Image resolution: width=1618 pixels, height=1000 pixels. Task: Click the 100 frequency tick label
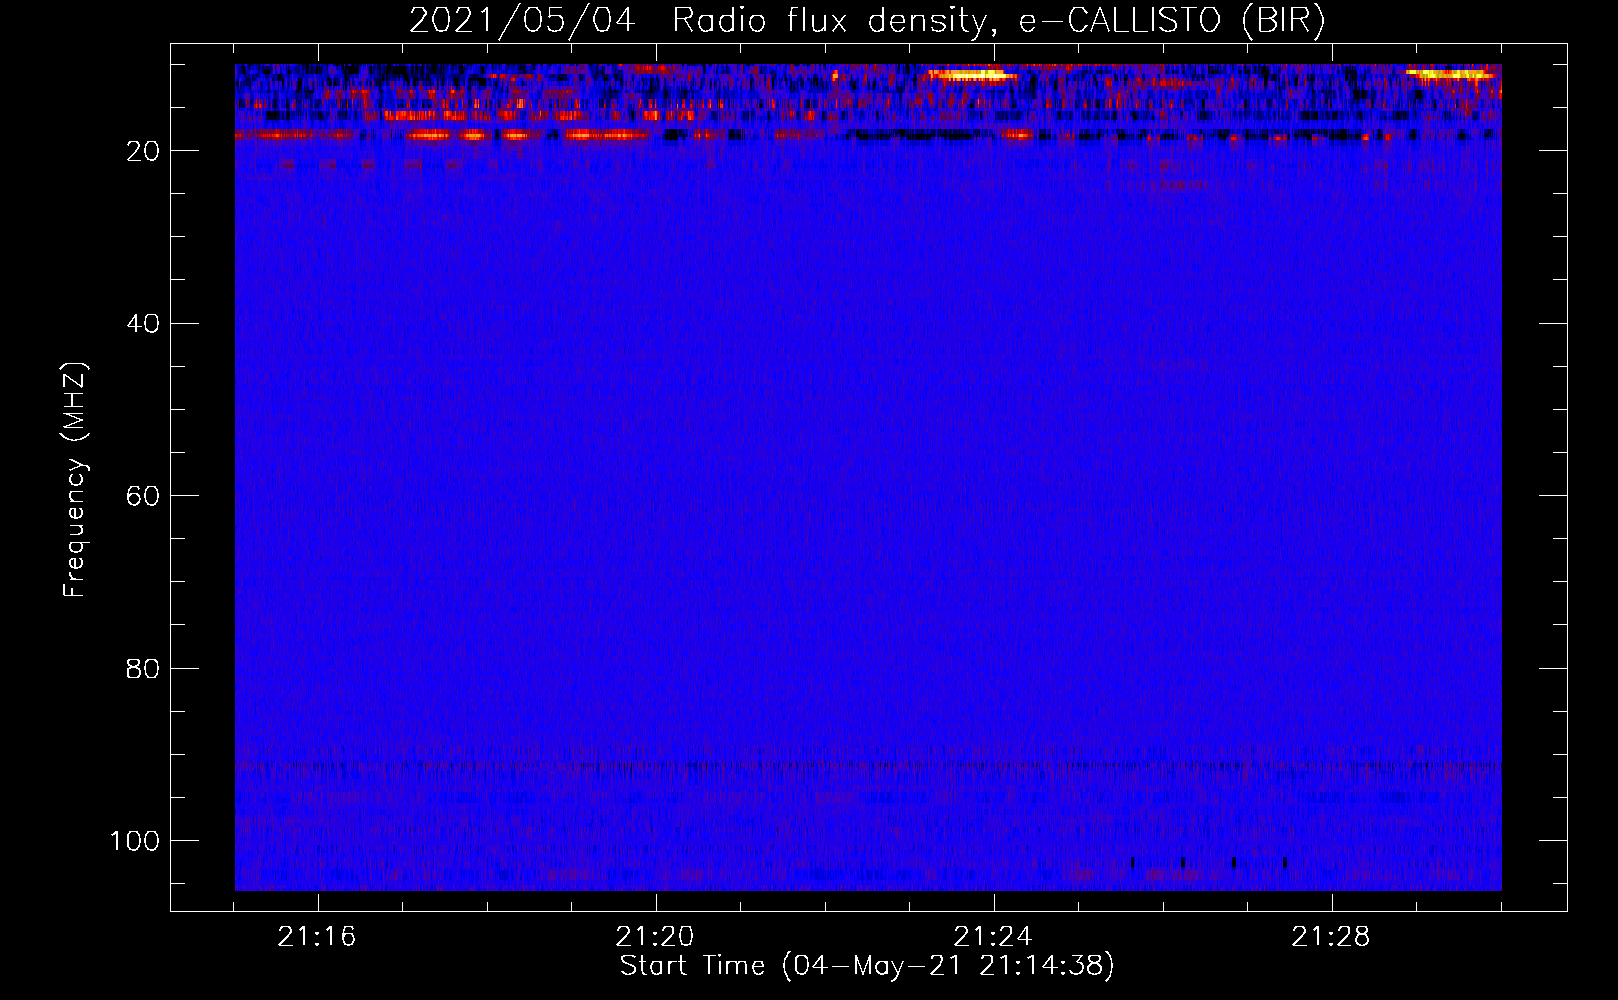click(x=136, y=841)
